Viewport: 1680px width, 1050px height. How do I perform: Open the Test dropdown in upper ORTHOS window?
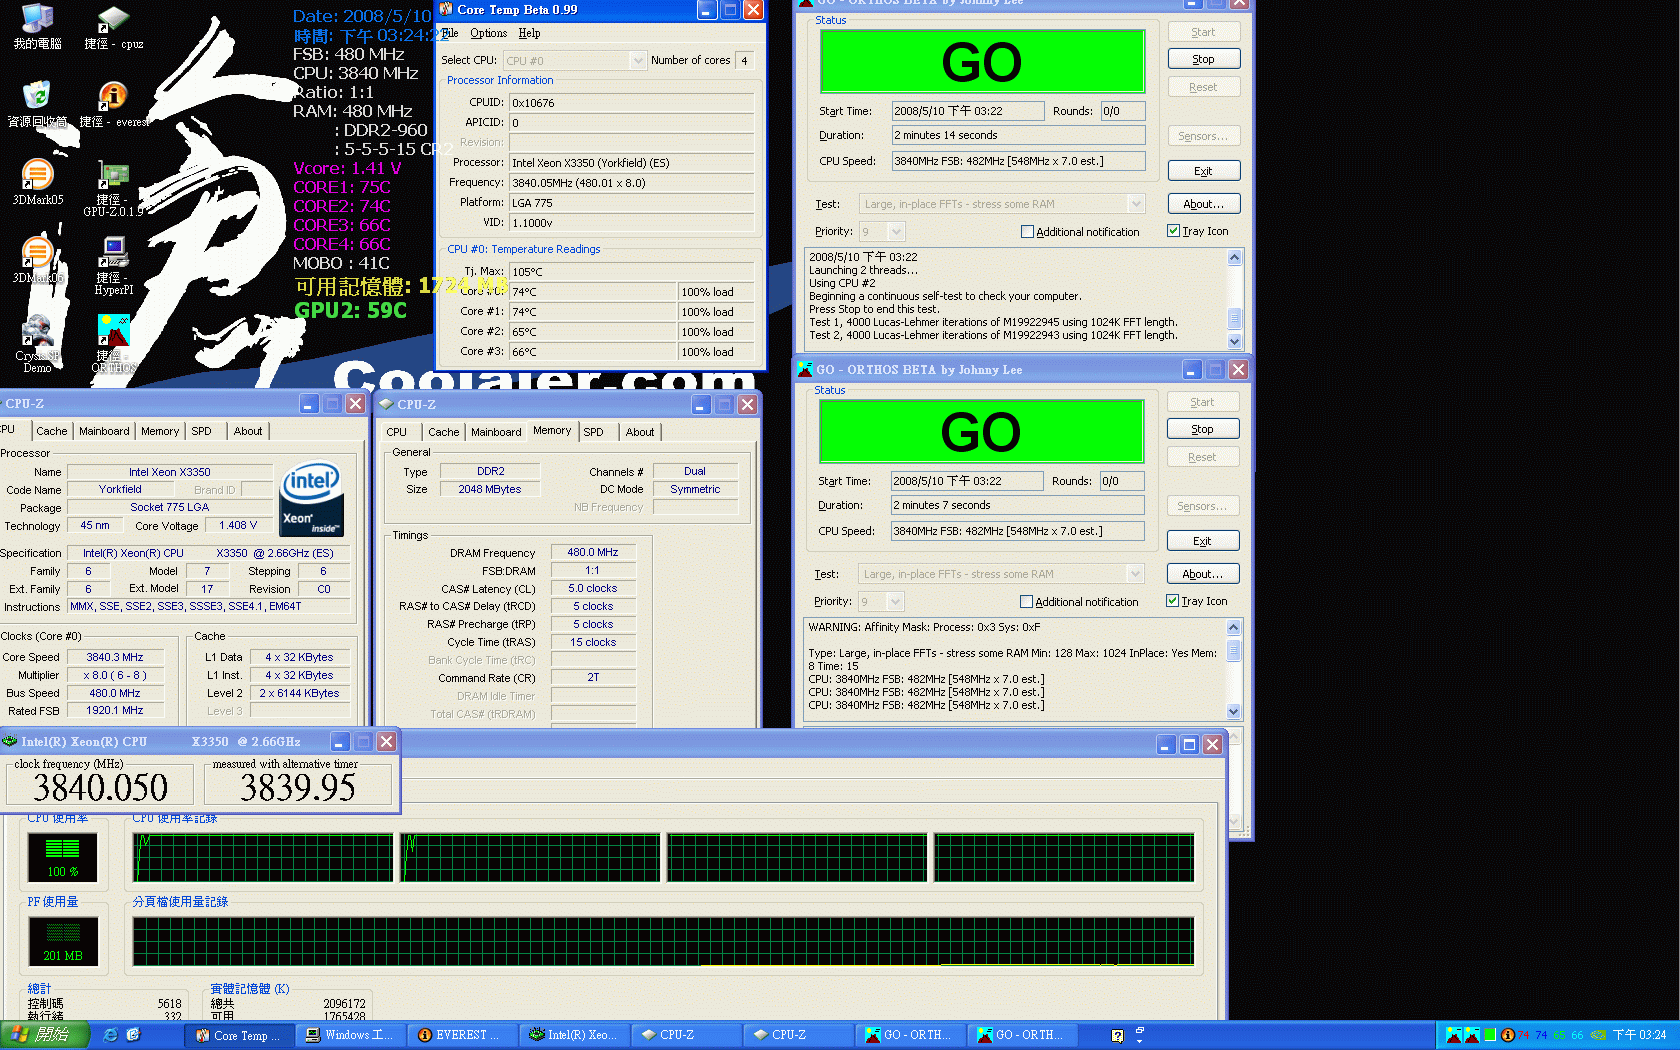coord(1136,204)
